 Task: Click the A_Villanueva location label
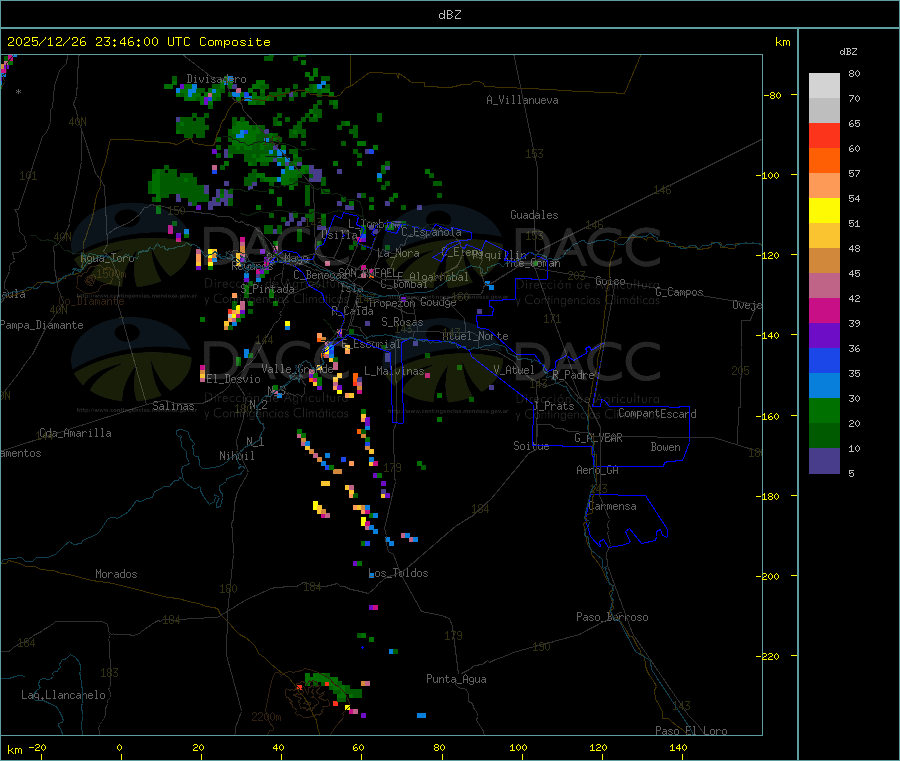tap(522, 100)
